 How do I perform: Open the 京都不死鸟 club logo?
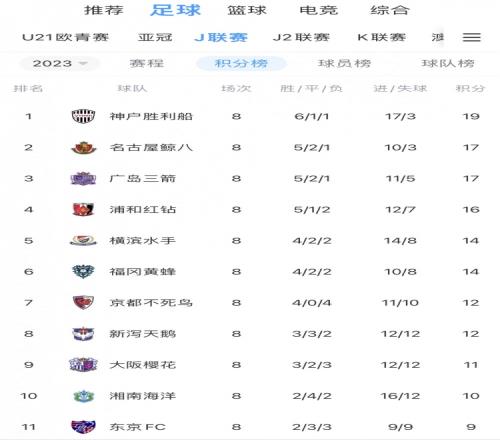83,302
